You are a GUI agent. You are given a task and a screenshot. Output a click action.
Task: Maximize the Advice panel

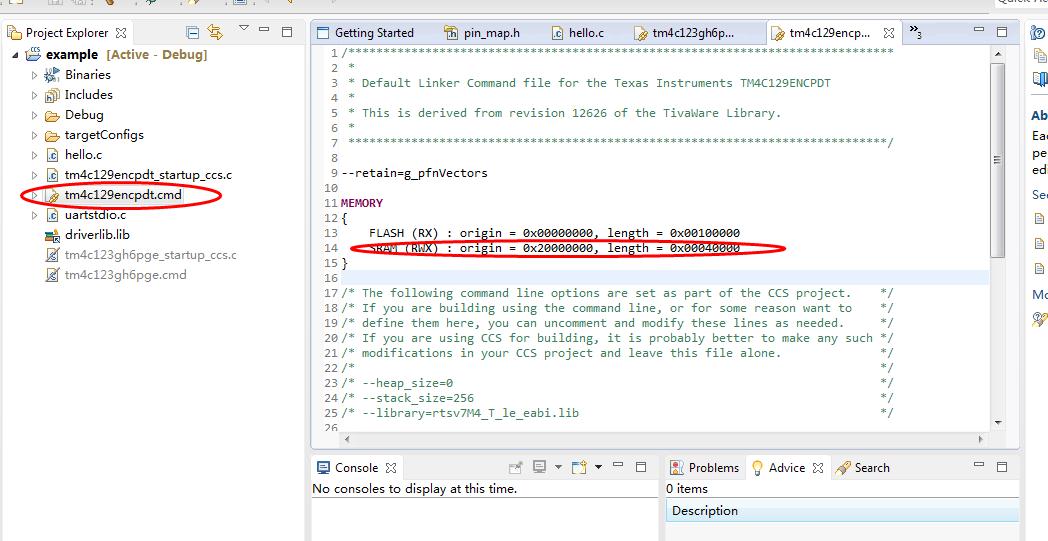(1002, 466)
